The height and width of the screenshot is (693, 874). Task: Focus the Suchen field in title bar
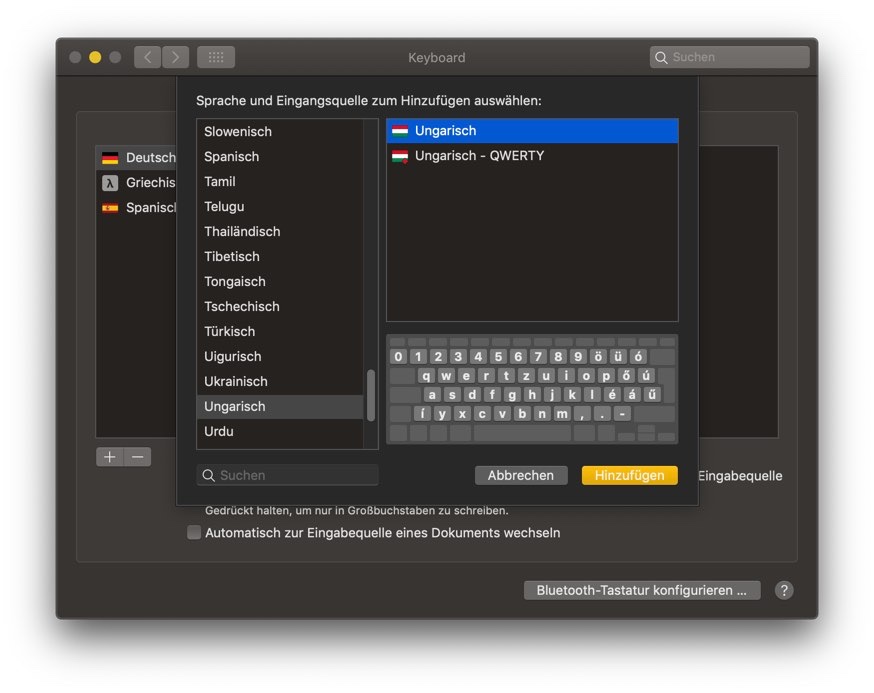(730, 57)
